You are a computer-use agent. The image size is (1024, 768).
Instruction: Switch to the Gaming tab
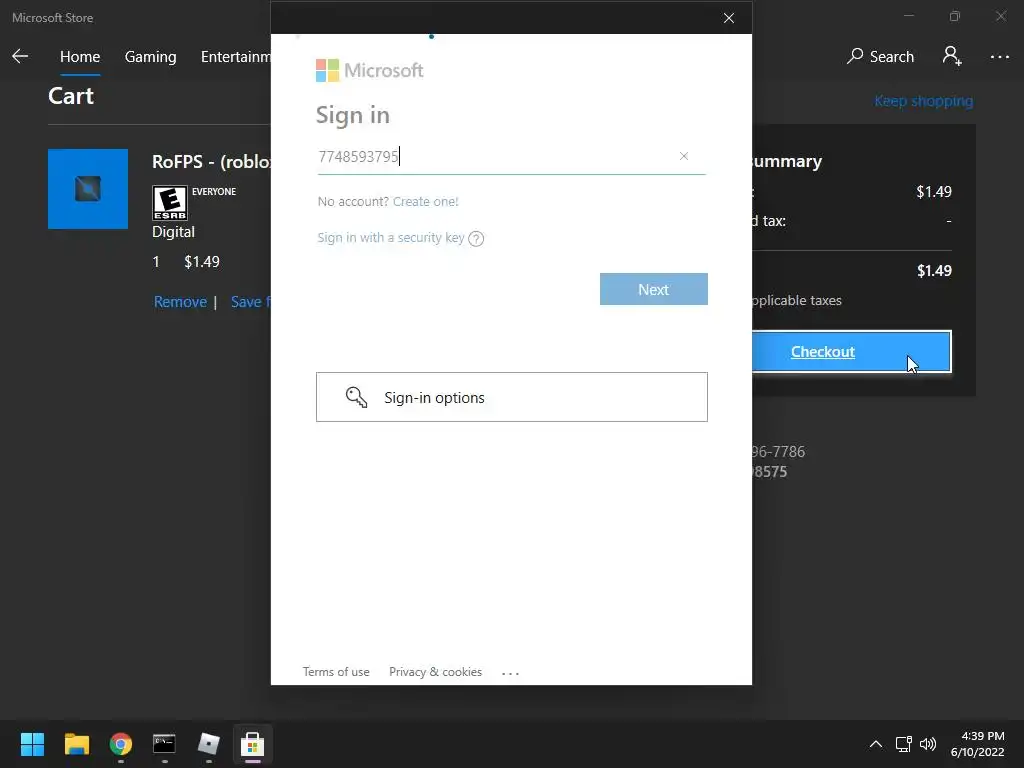point(150,57)
